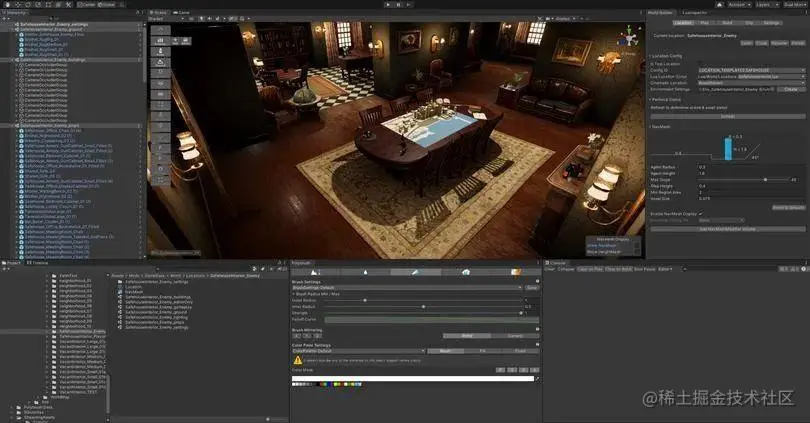This screenshot has width=810, height=423.
Task: Click the white brush color bar
Action: 413,379
